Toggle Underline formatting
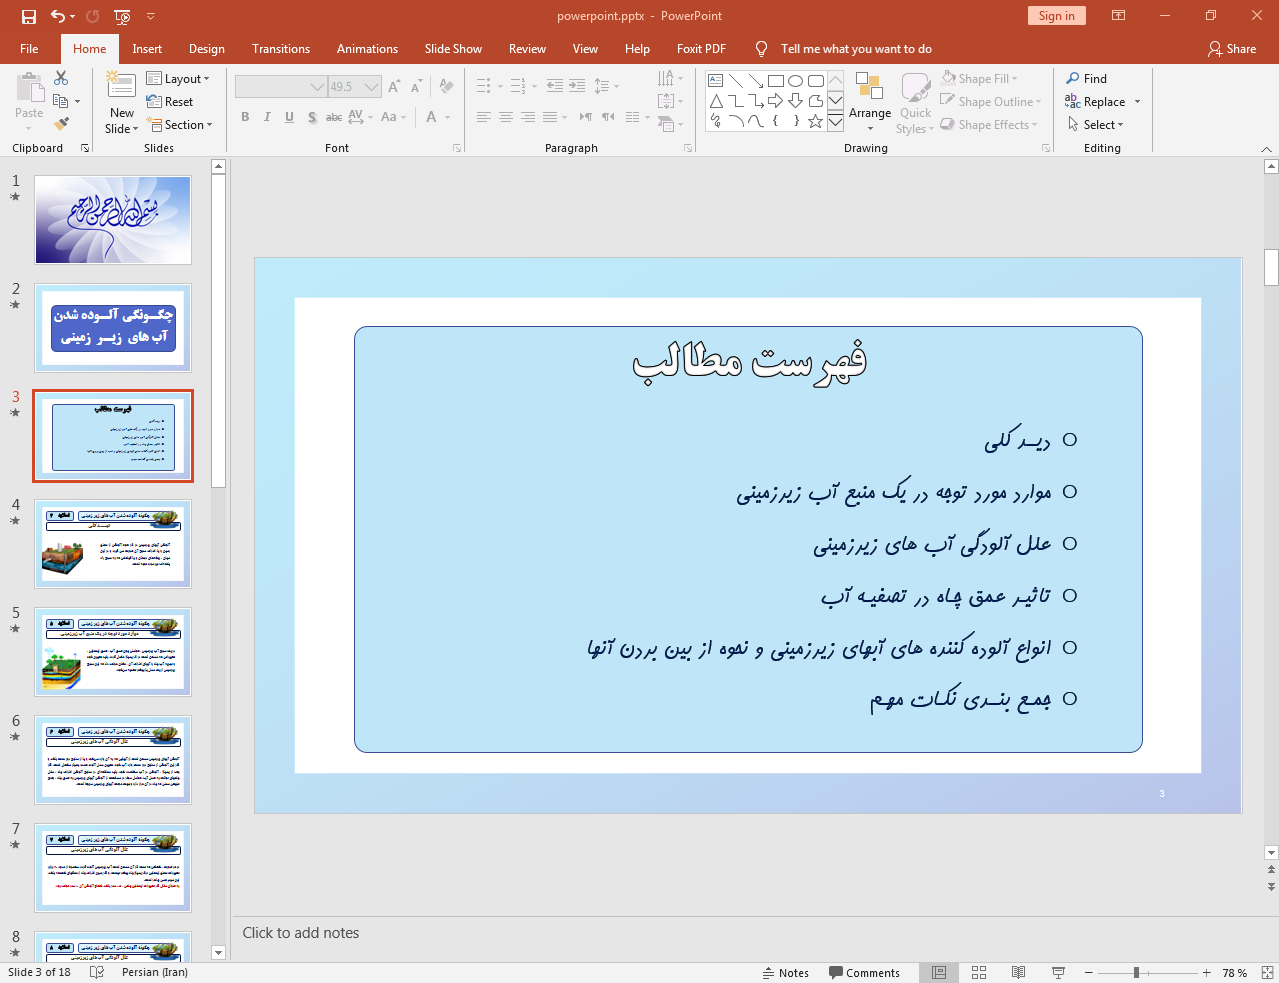1279x983 pixels. click(x=289, y=117)
